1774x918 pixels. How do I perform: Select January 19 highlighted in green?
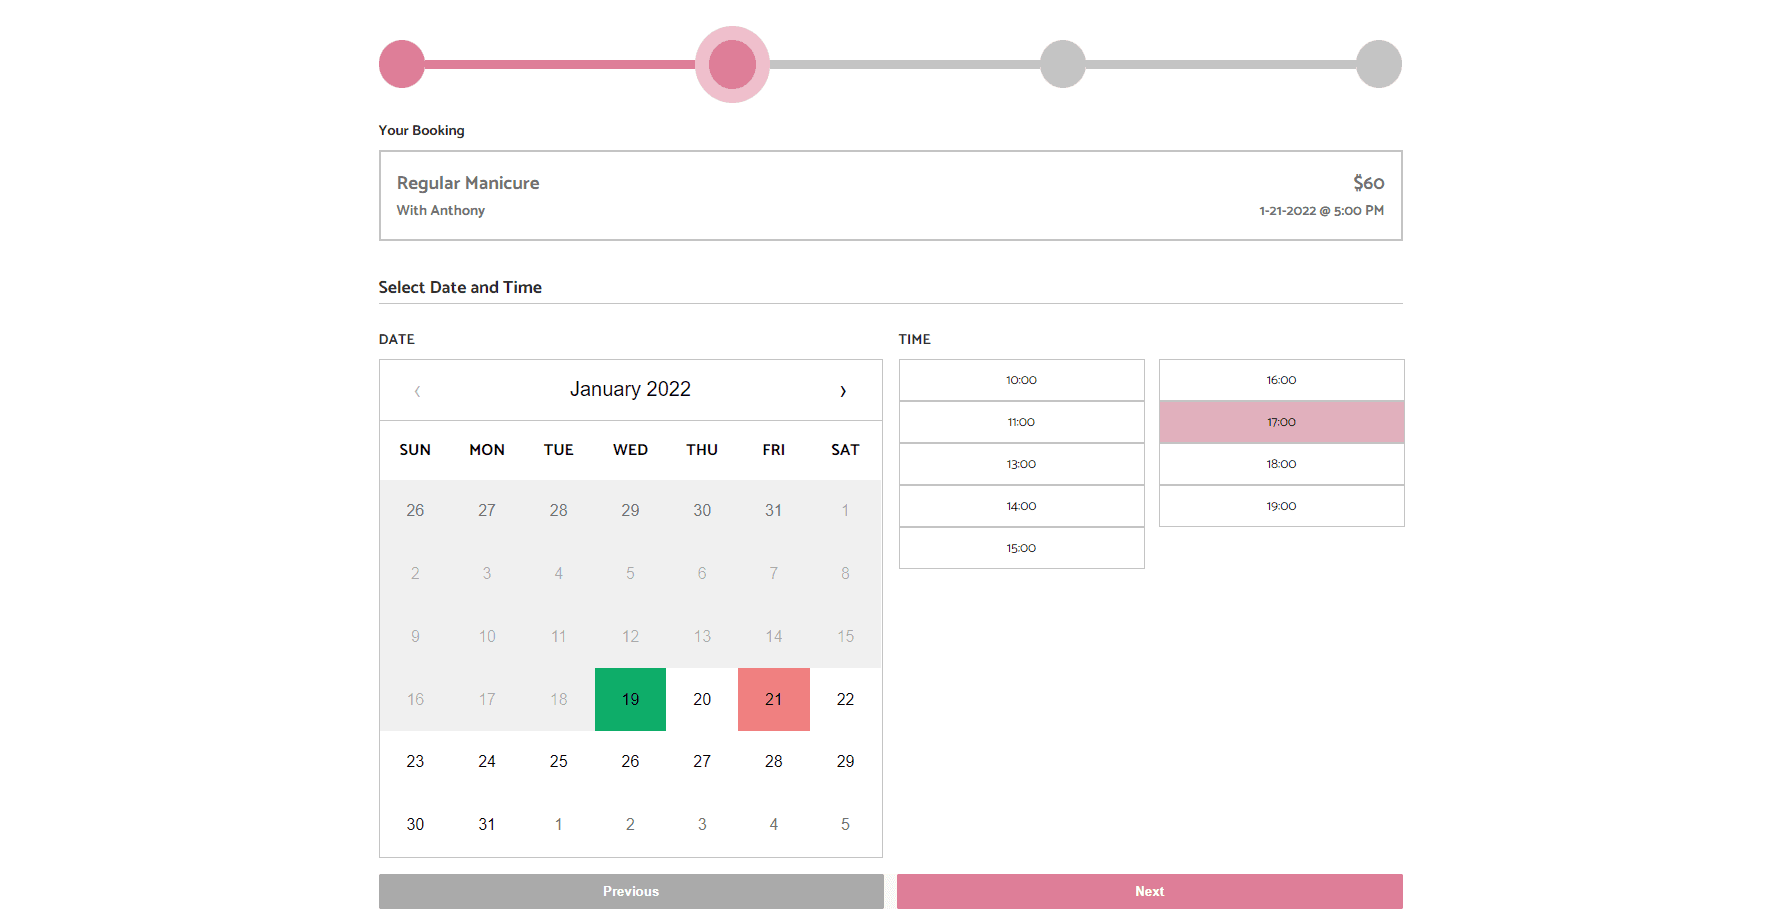(x=630, y=699)
